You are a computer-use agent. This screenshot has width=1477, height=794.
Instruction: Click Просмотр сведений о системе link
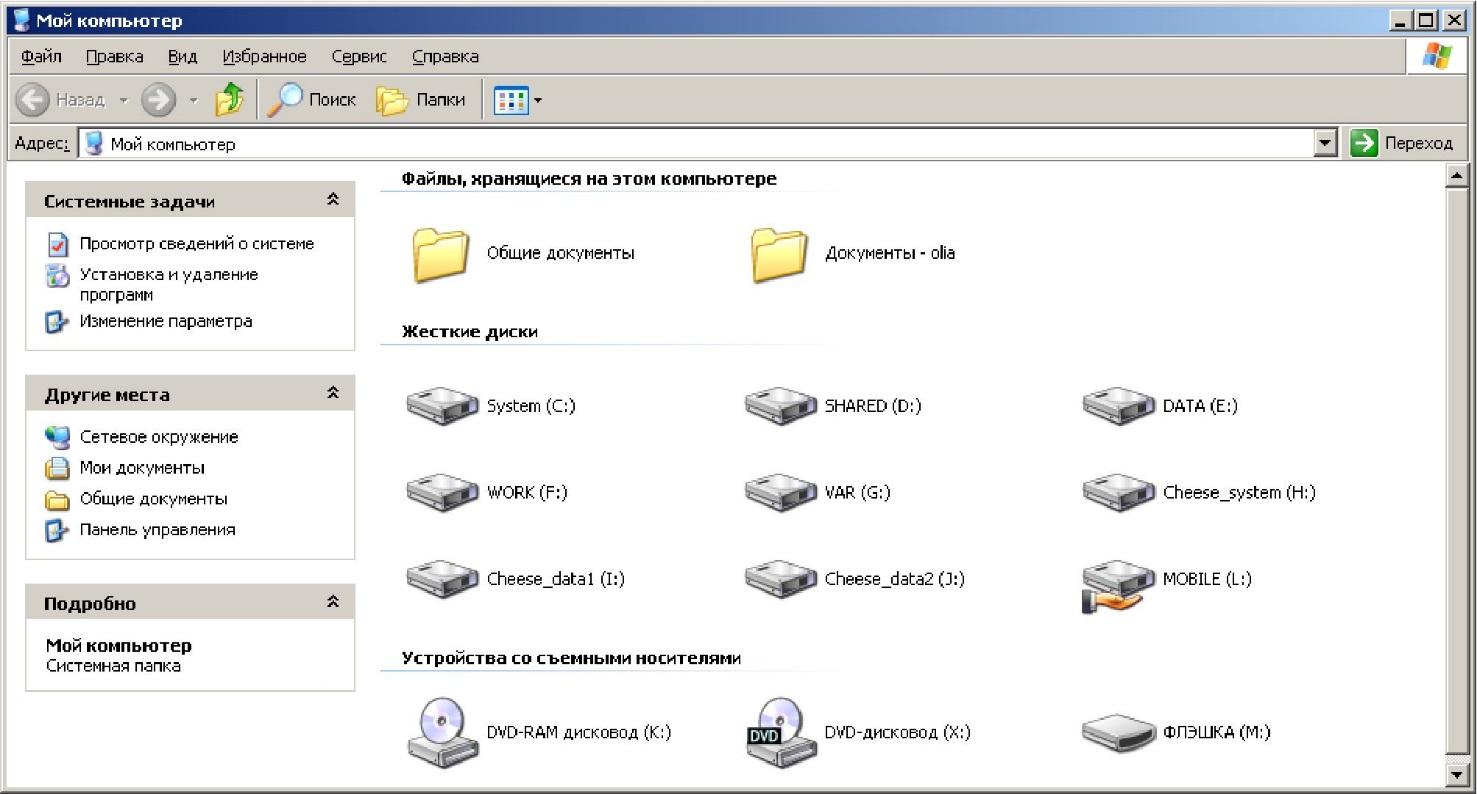[196, 243]
